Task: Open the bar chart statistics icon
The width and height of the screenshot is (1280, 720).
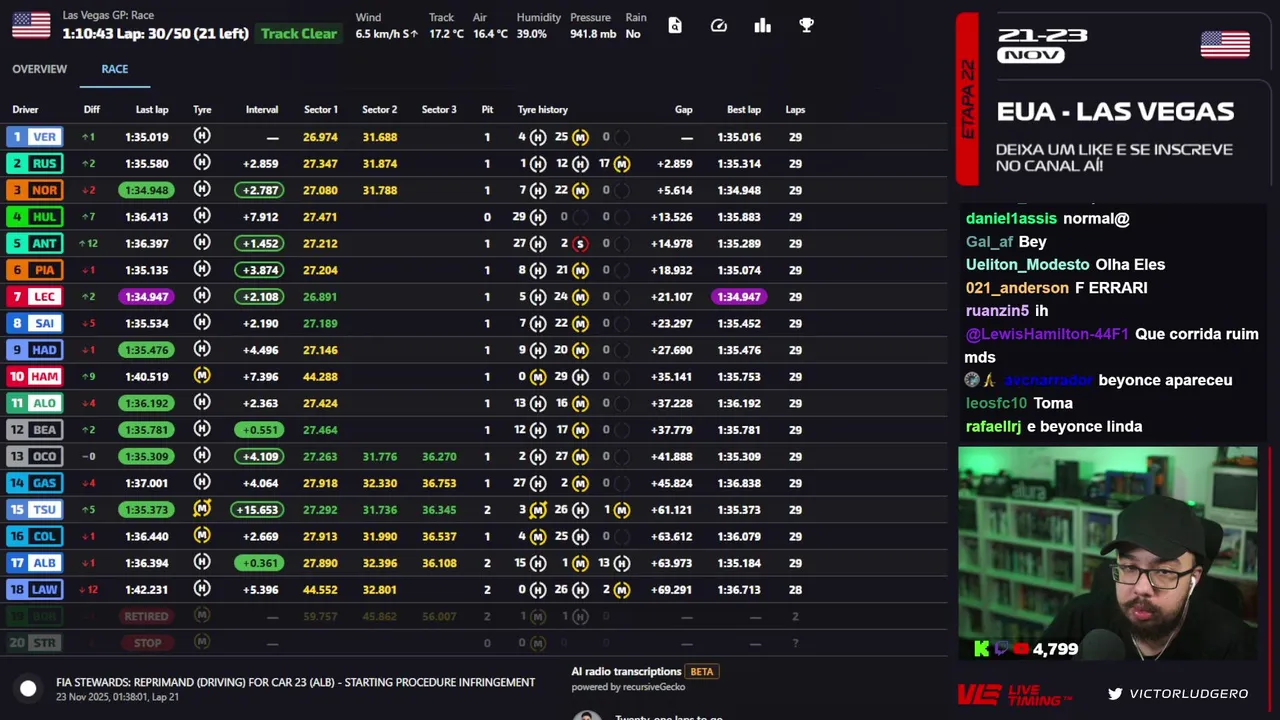Action: point(763,25)
